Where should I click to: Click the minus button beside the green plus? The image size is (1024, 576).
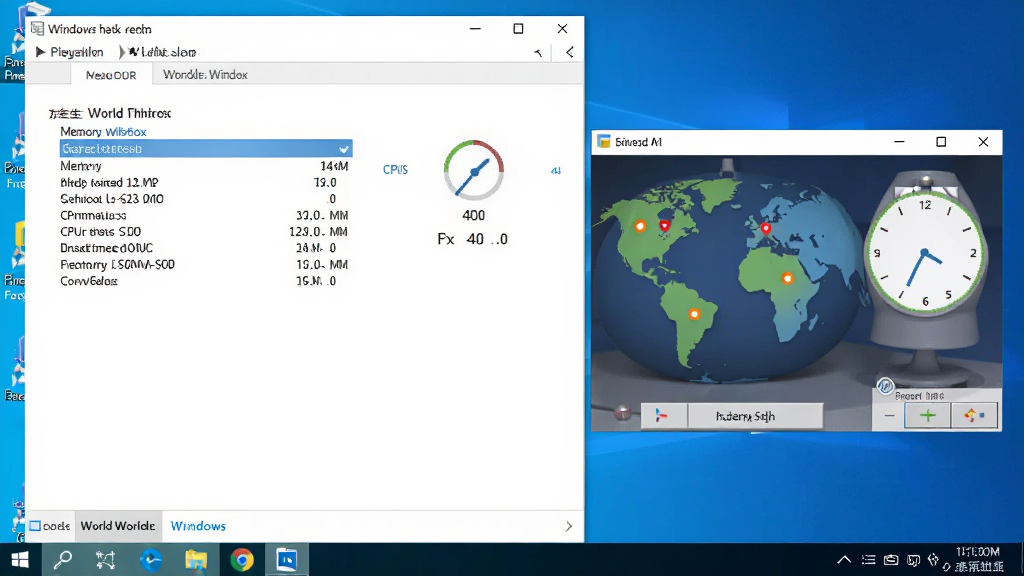[889, 415]
